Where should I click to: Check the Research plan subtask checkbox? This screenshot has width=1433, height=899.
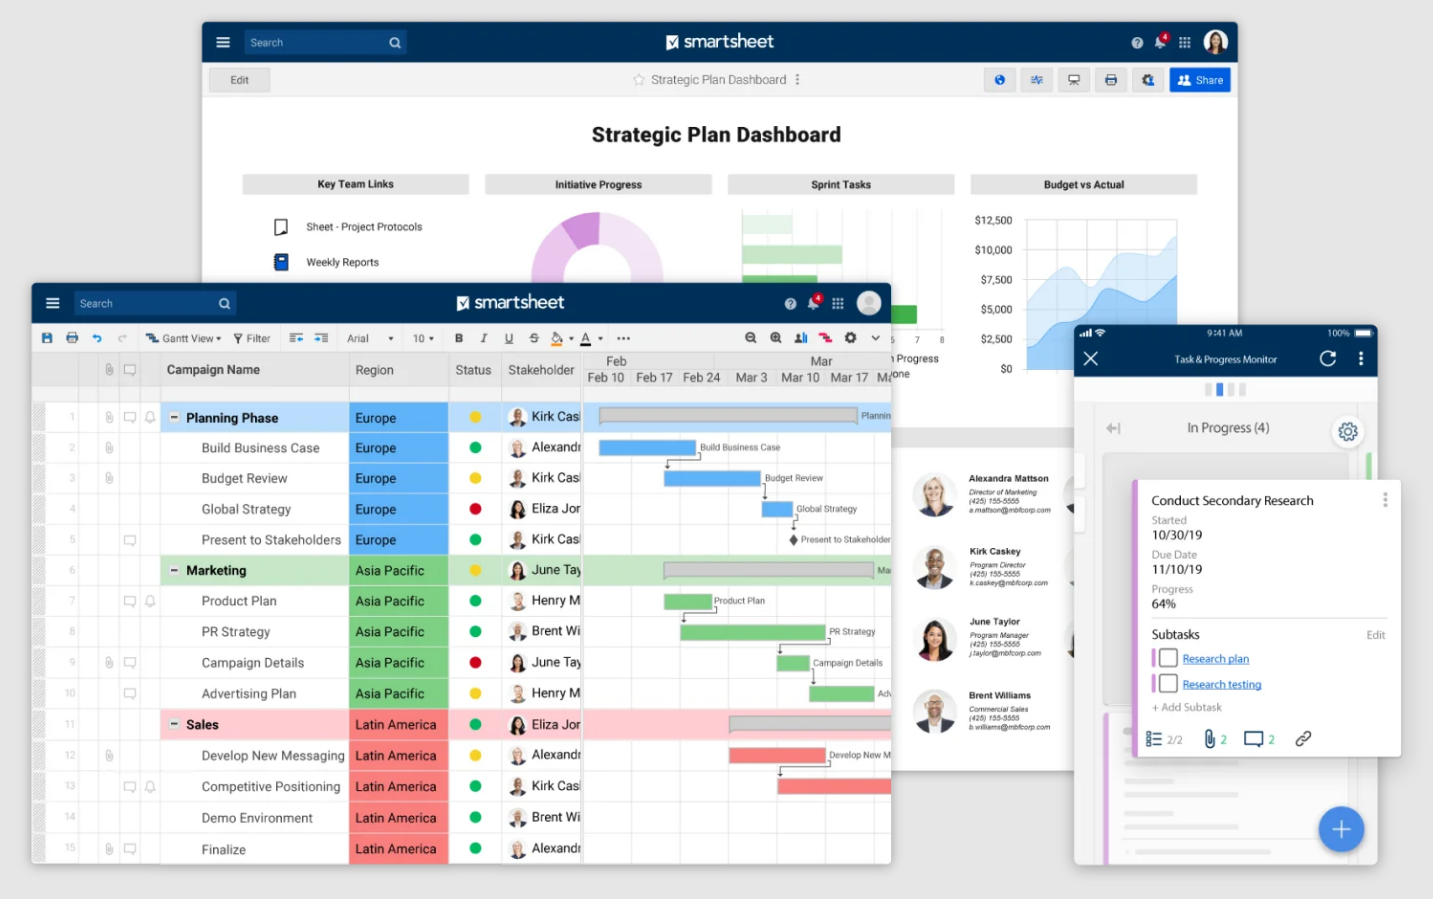1167,658
